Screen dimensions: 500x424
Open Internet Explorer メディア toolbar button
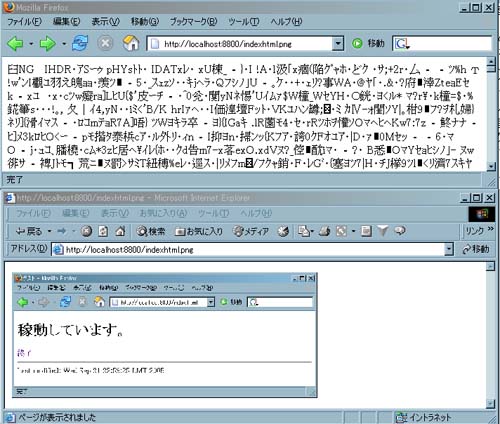[x=251, y=231]
